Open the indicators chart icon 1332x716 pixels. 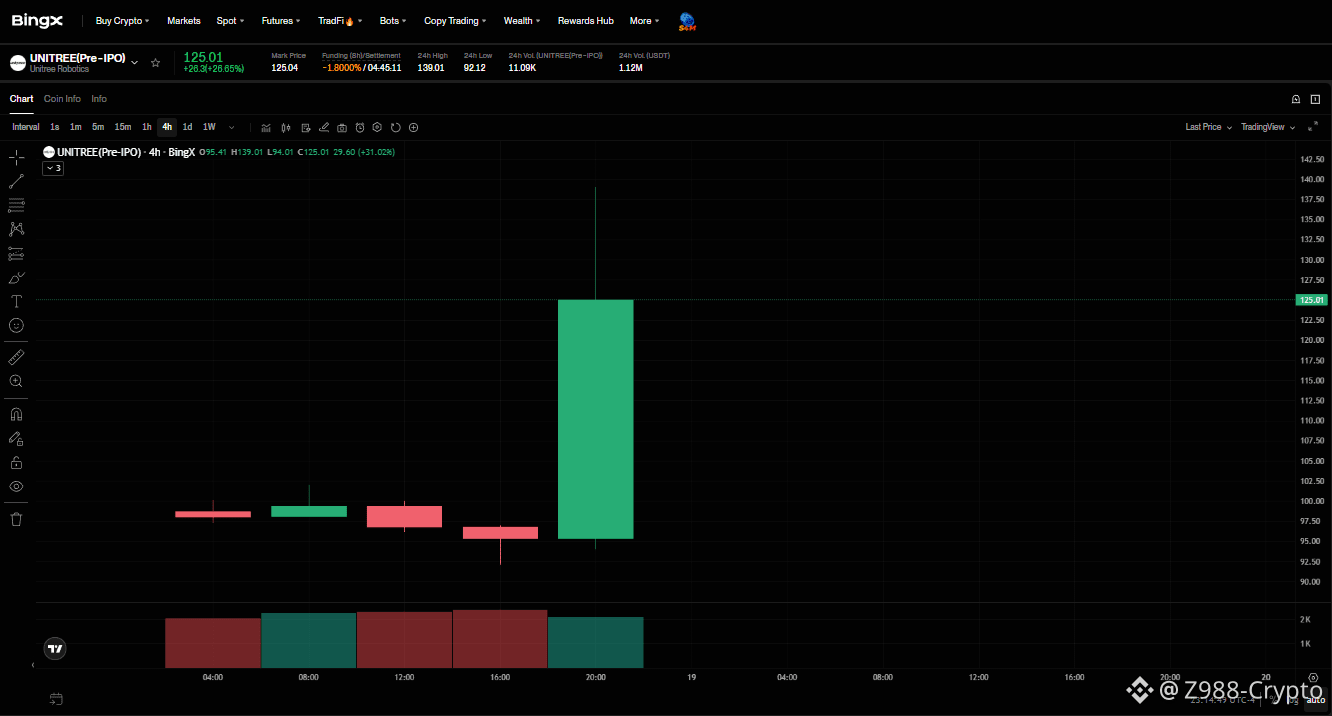tap(266, 127)
